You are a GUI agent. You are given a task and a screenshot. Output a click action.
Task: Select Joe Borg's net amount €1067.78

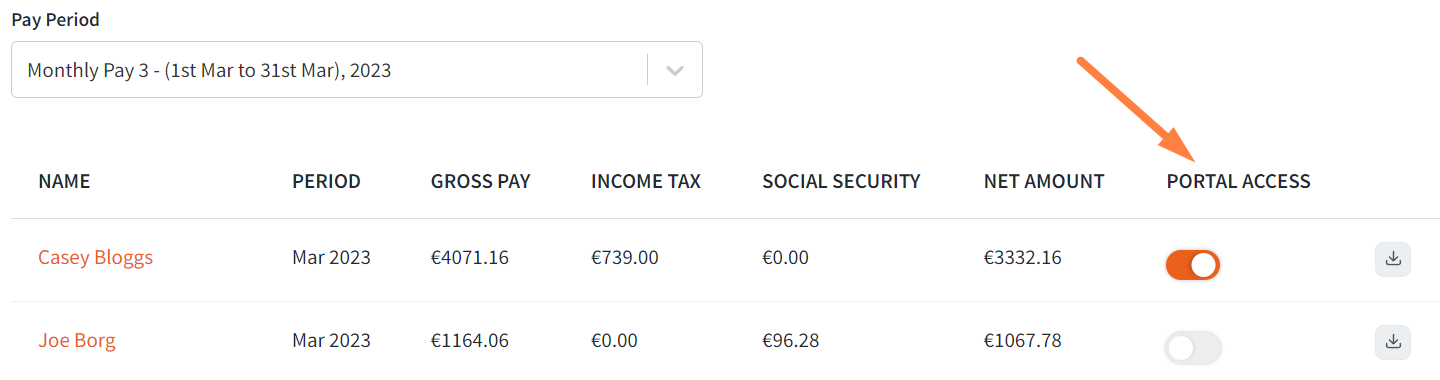coord(1023,341)
